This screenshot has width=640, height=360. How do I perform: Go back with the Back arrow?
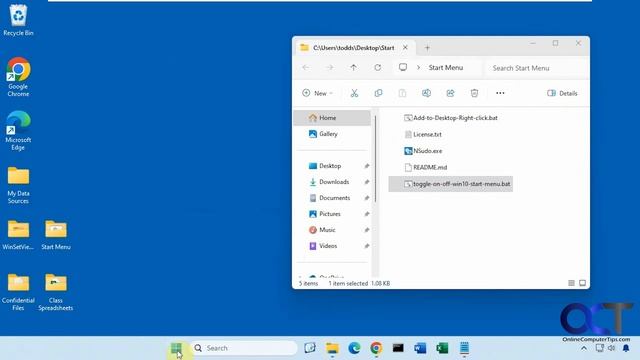[306, 68]
